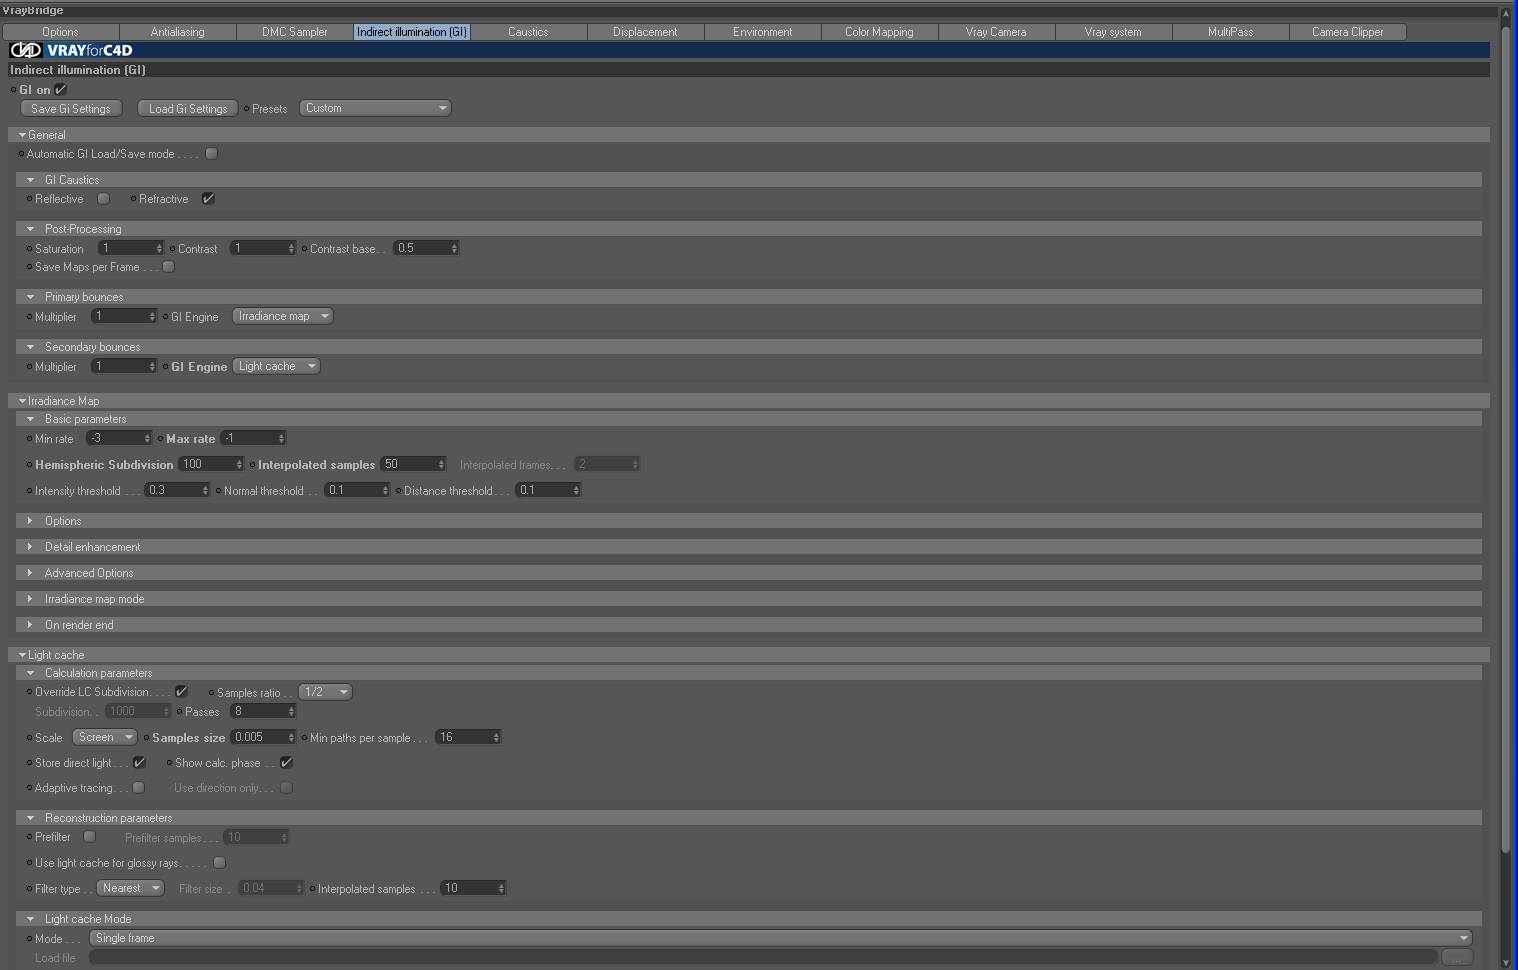Viewport: 1518px width, 970px height.
Task: Expand the Irradiance map mode group
Action: (31, 599)
